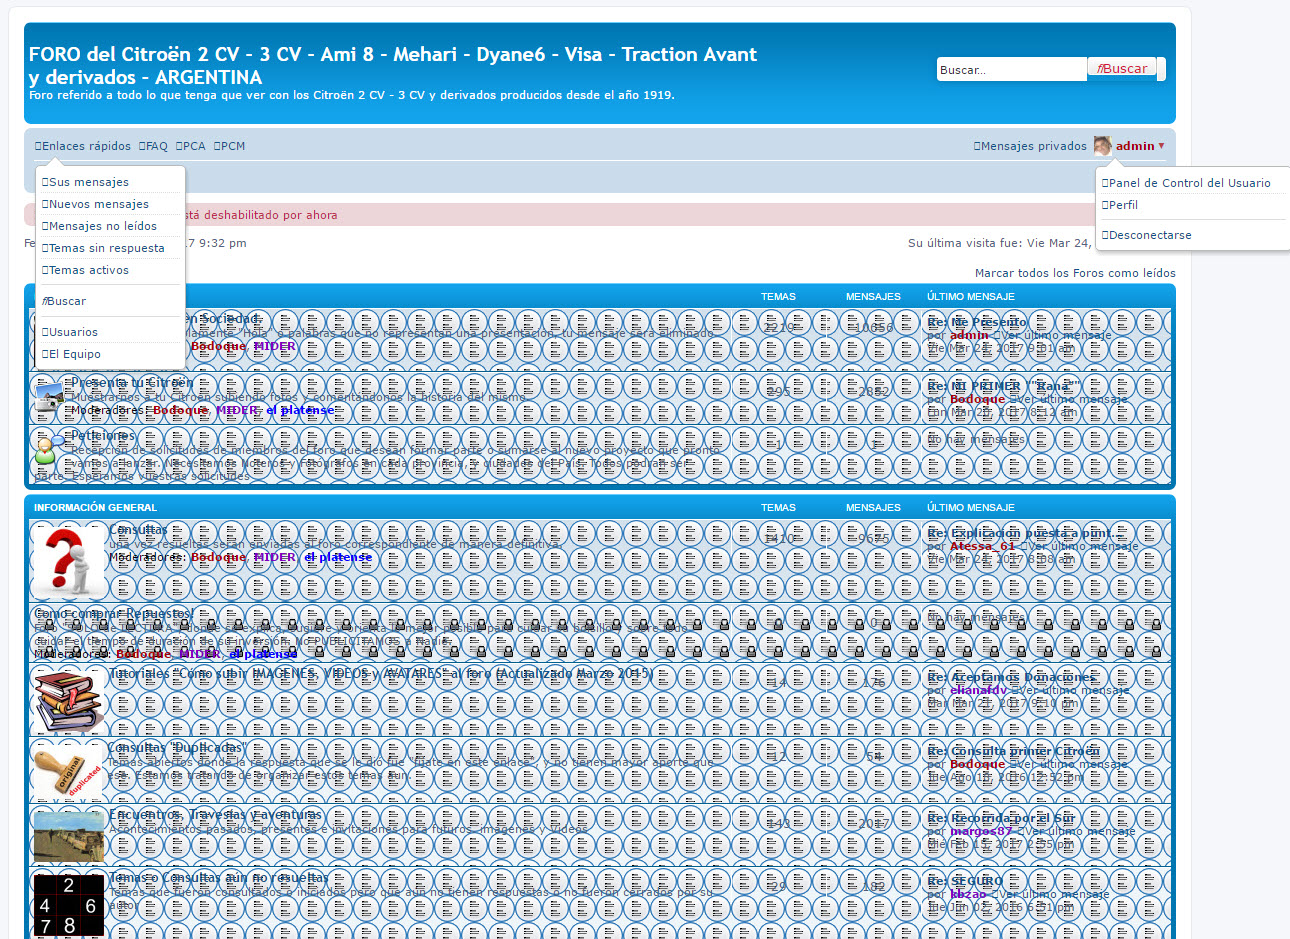Click the rubber stamp Consultas Duplicadas icon

68,771
